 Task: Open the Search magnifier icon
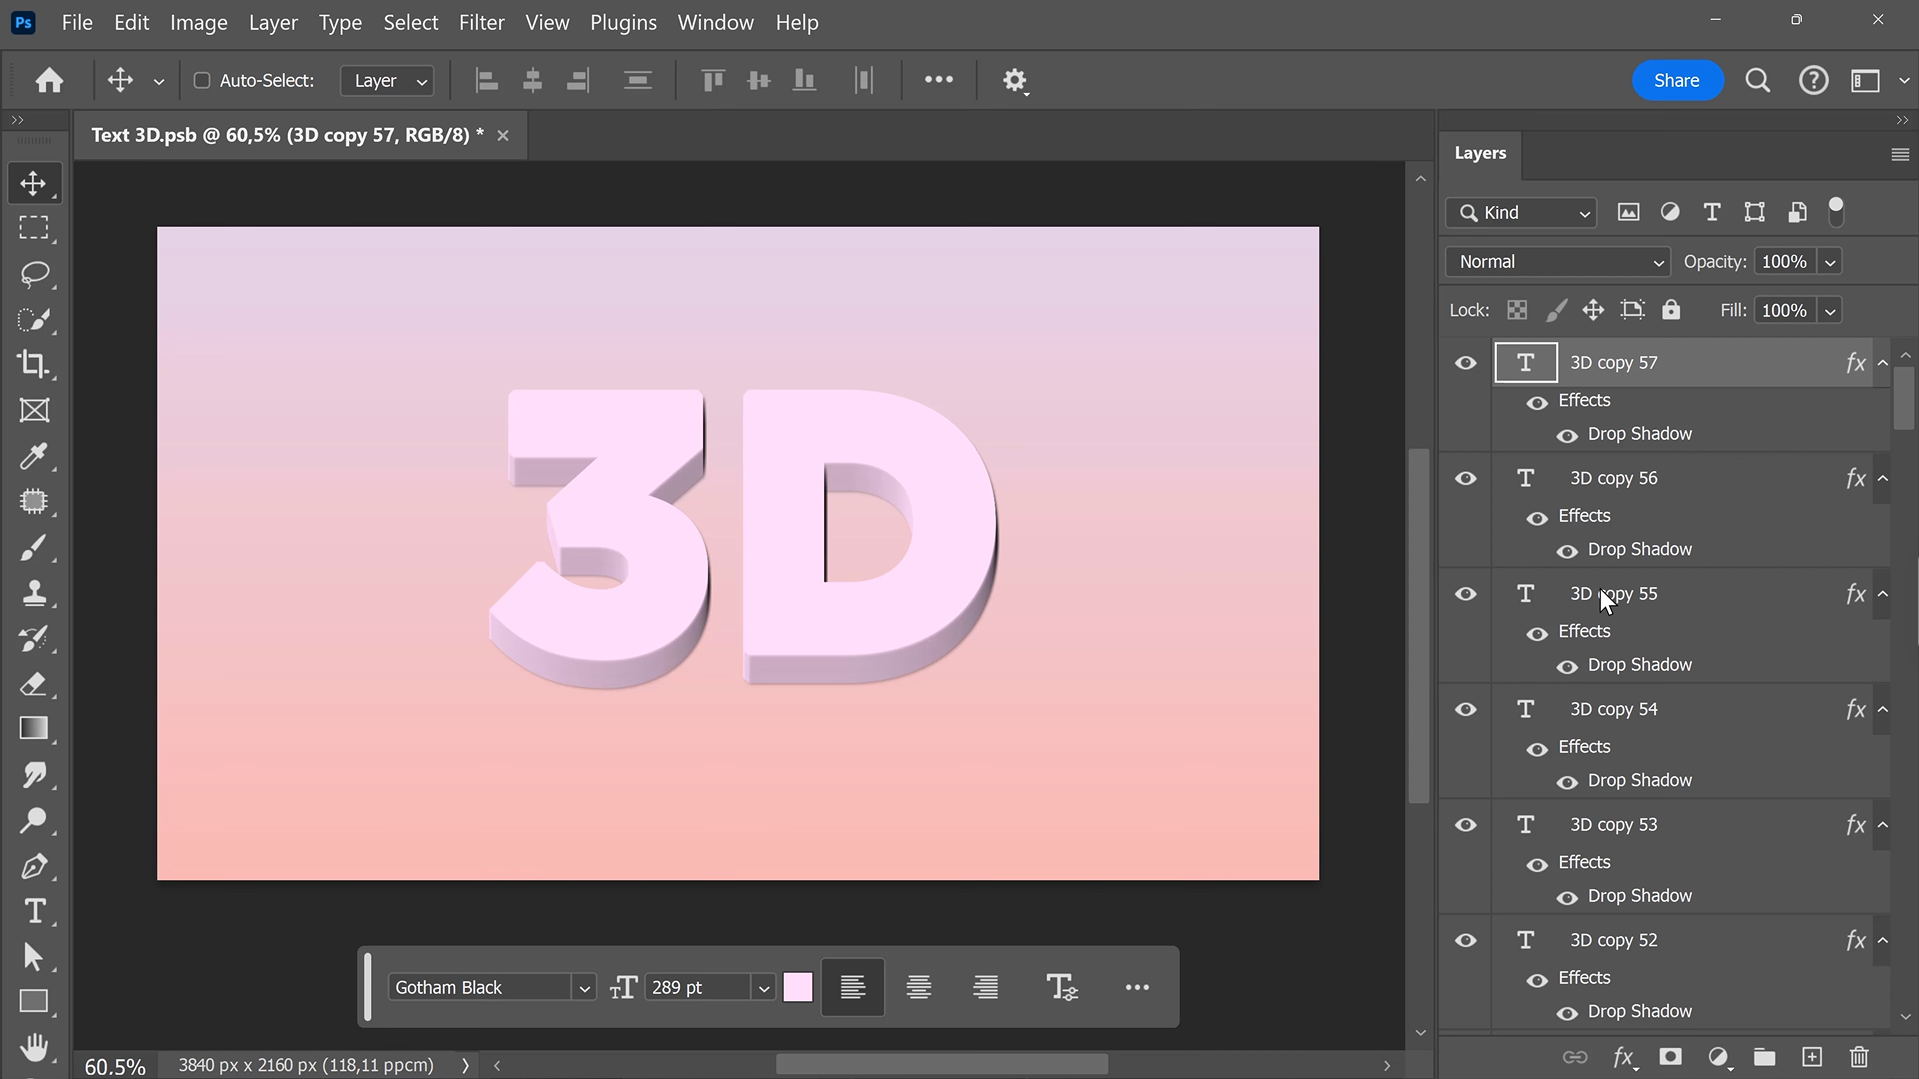coord(1757,80)
